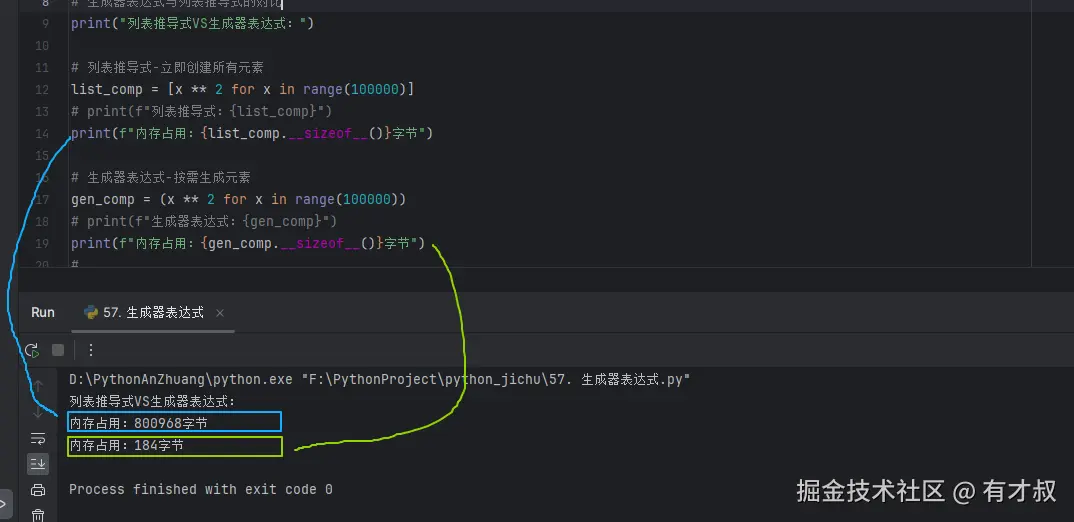1074x522 pixels.
Task: Expand the left edge tool window chevron
Action: click(x=4, y=505)
